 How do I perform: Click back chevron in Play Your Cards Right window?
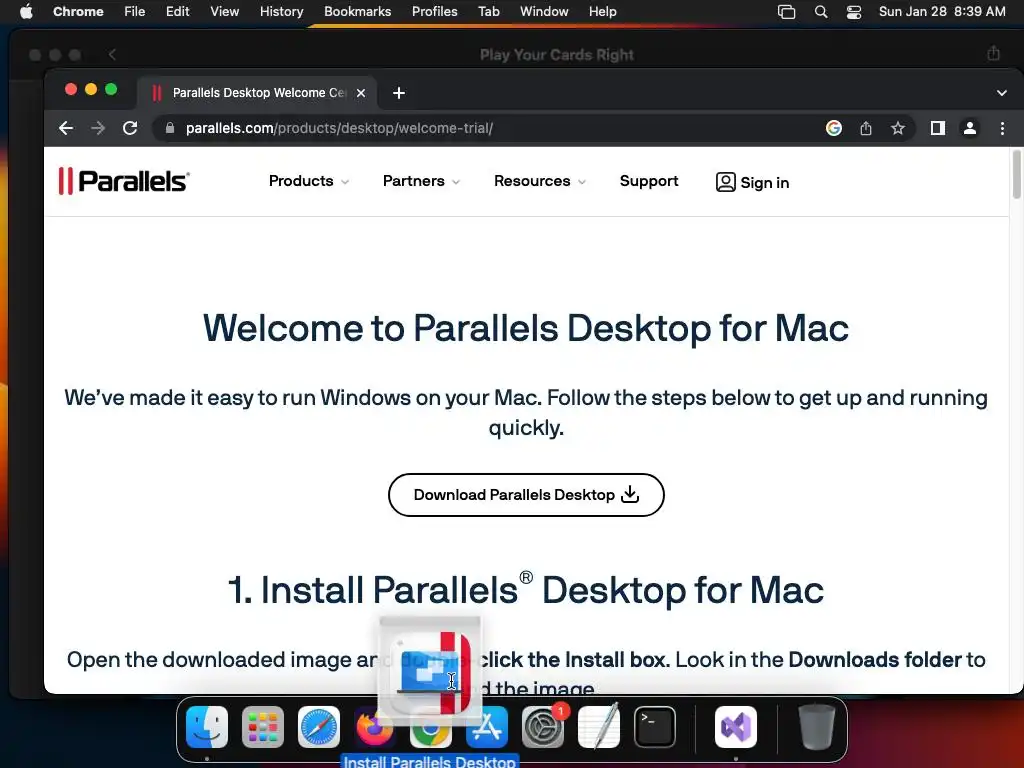(x=112, y=54)
